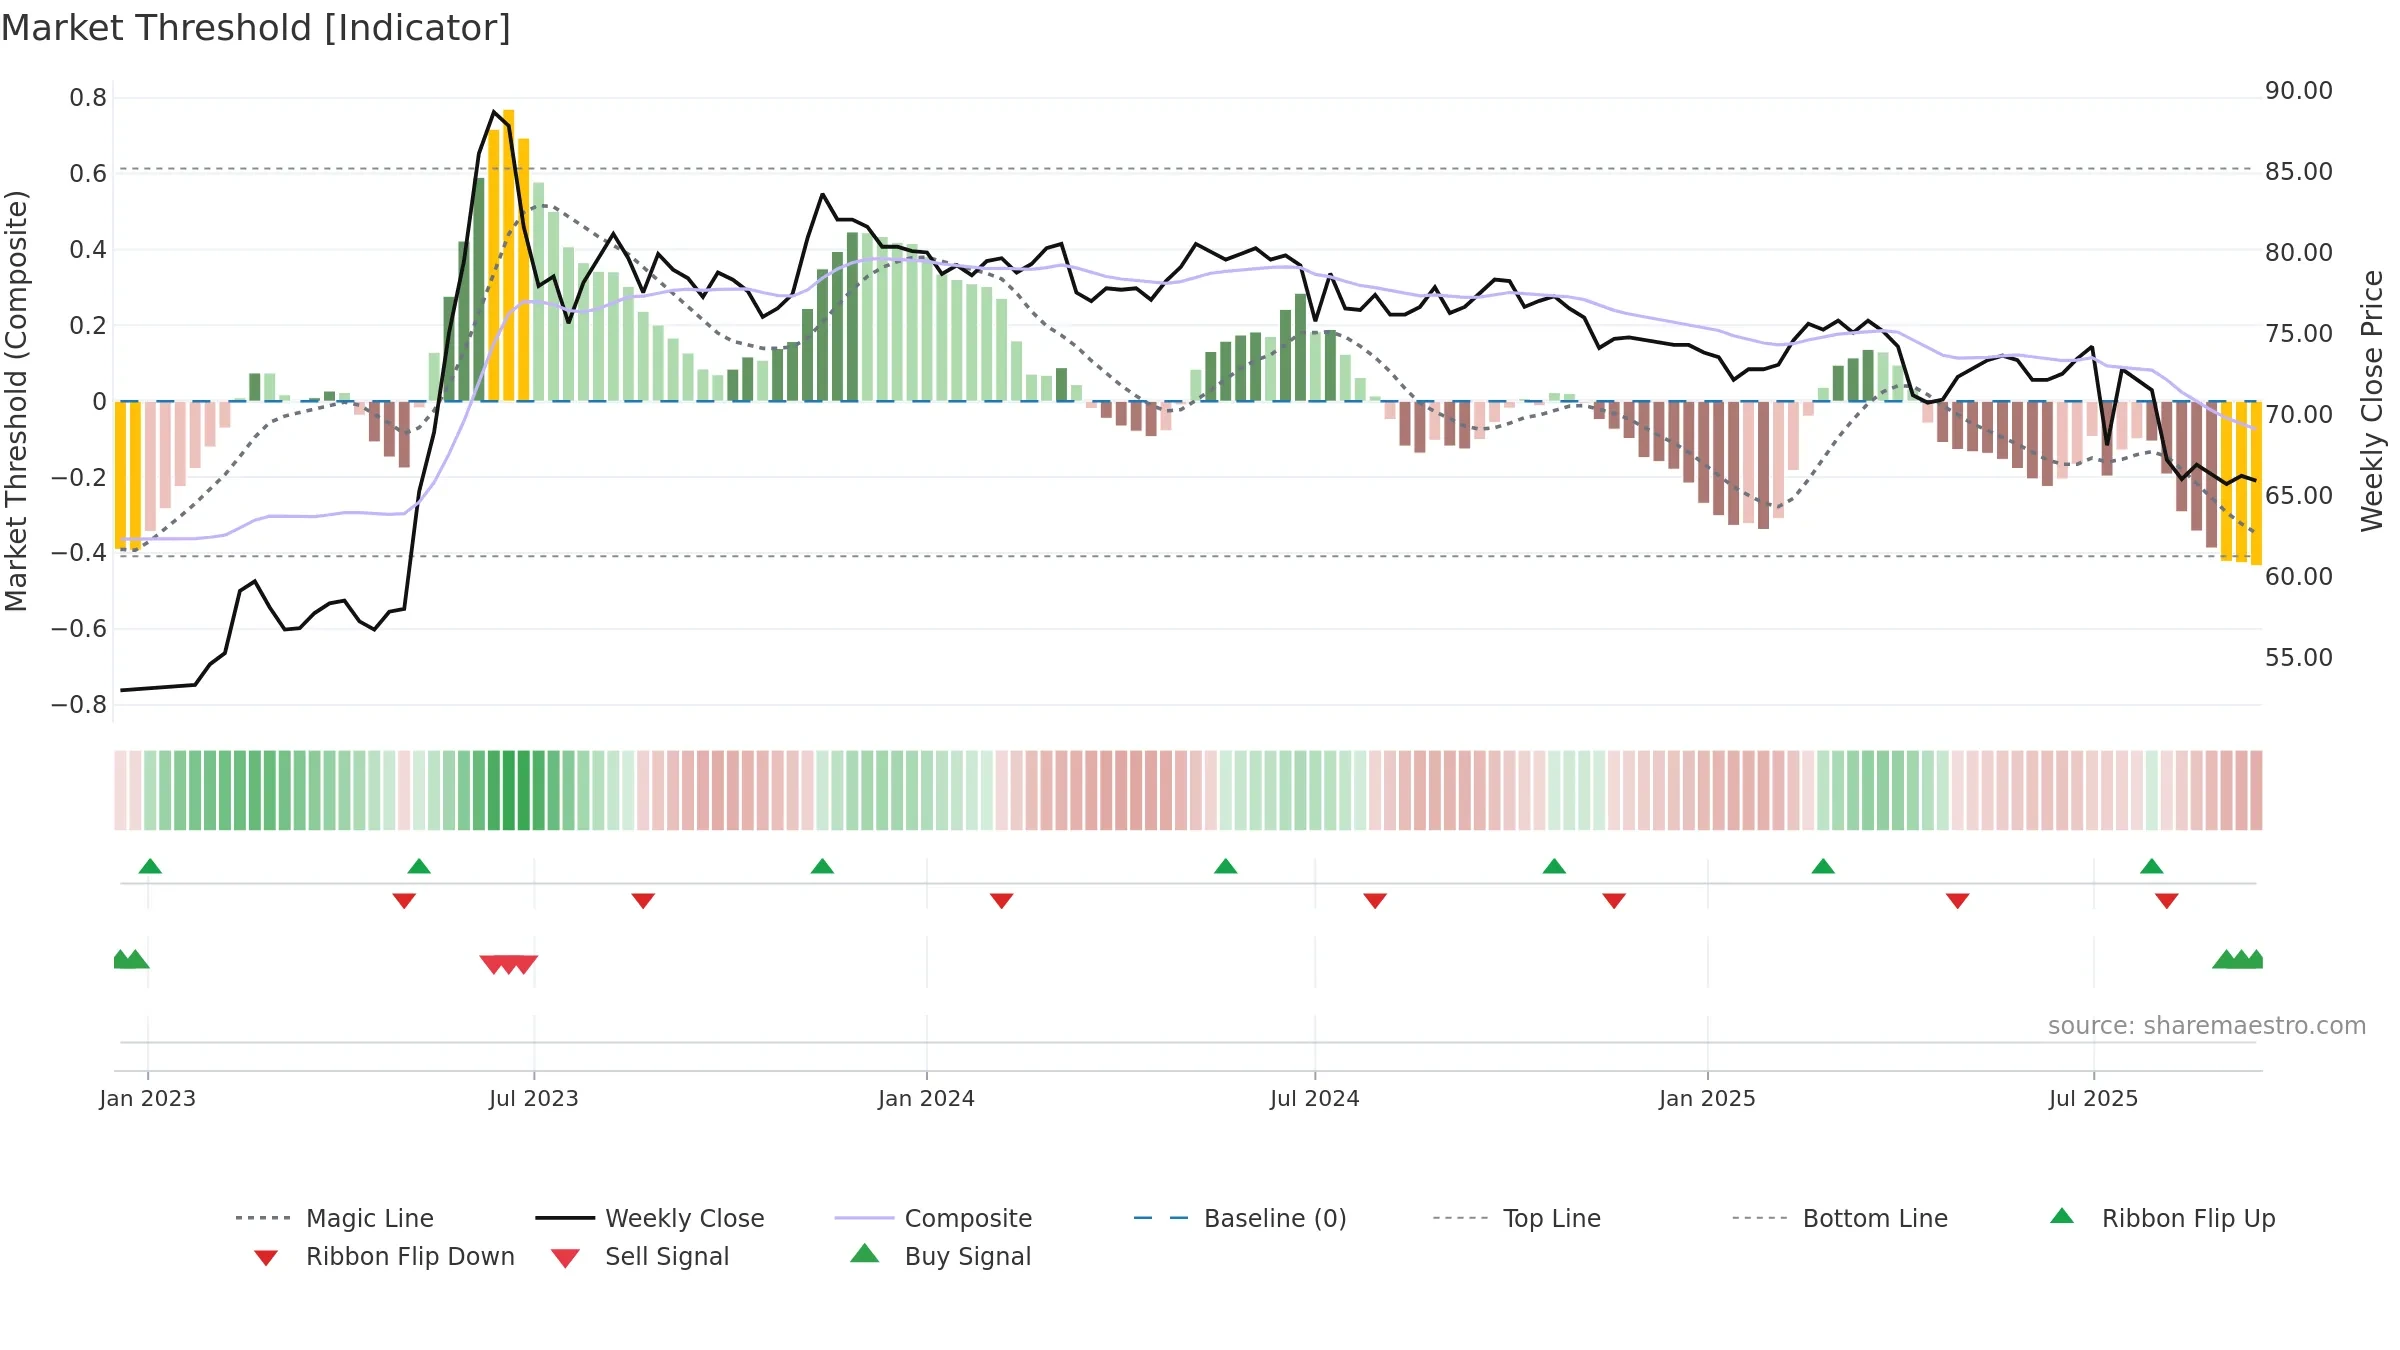The image size is (2400, 1350).
Task: Click the Market Threshold [Indicator] title
Action: coord(256,28)
